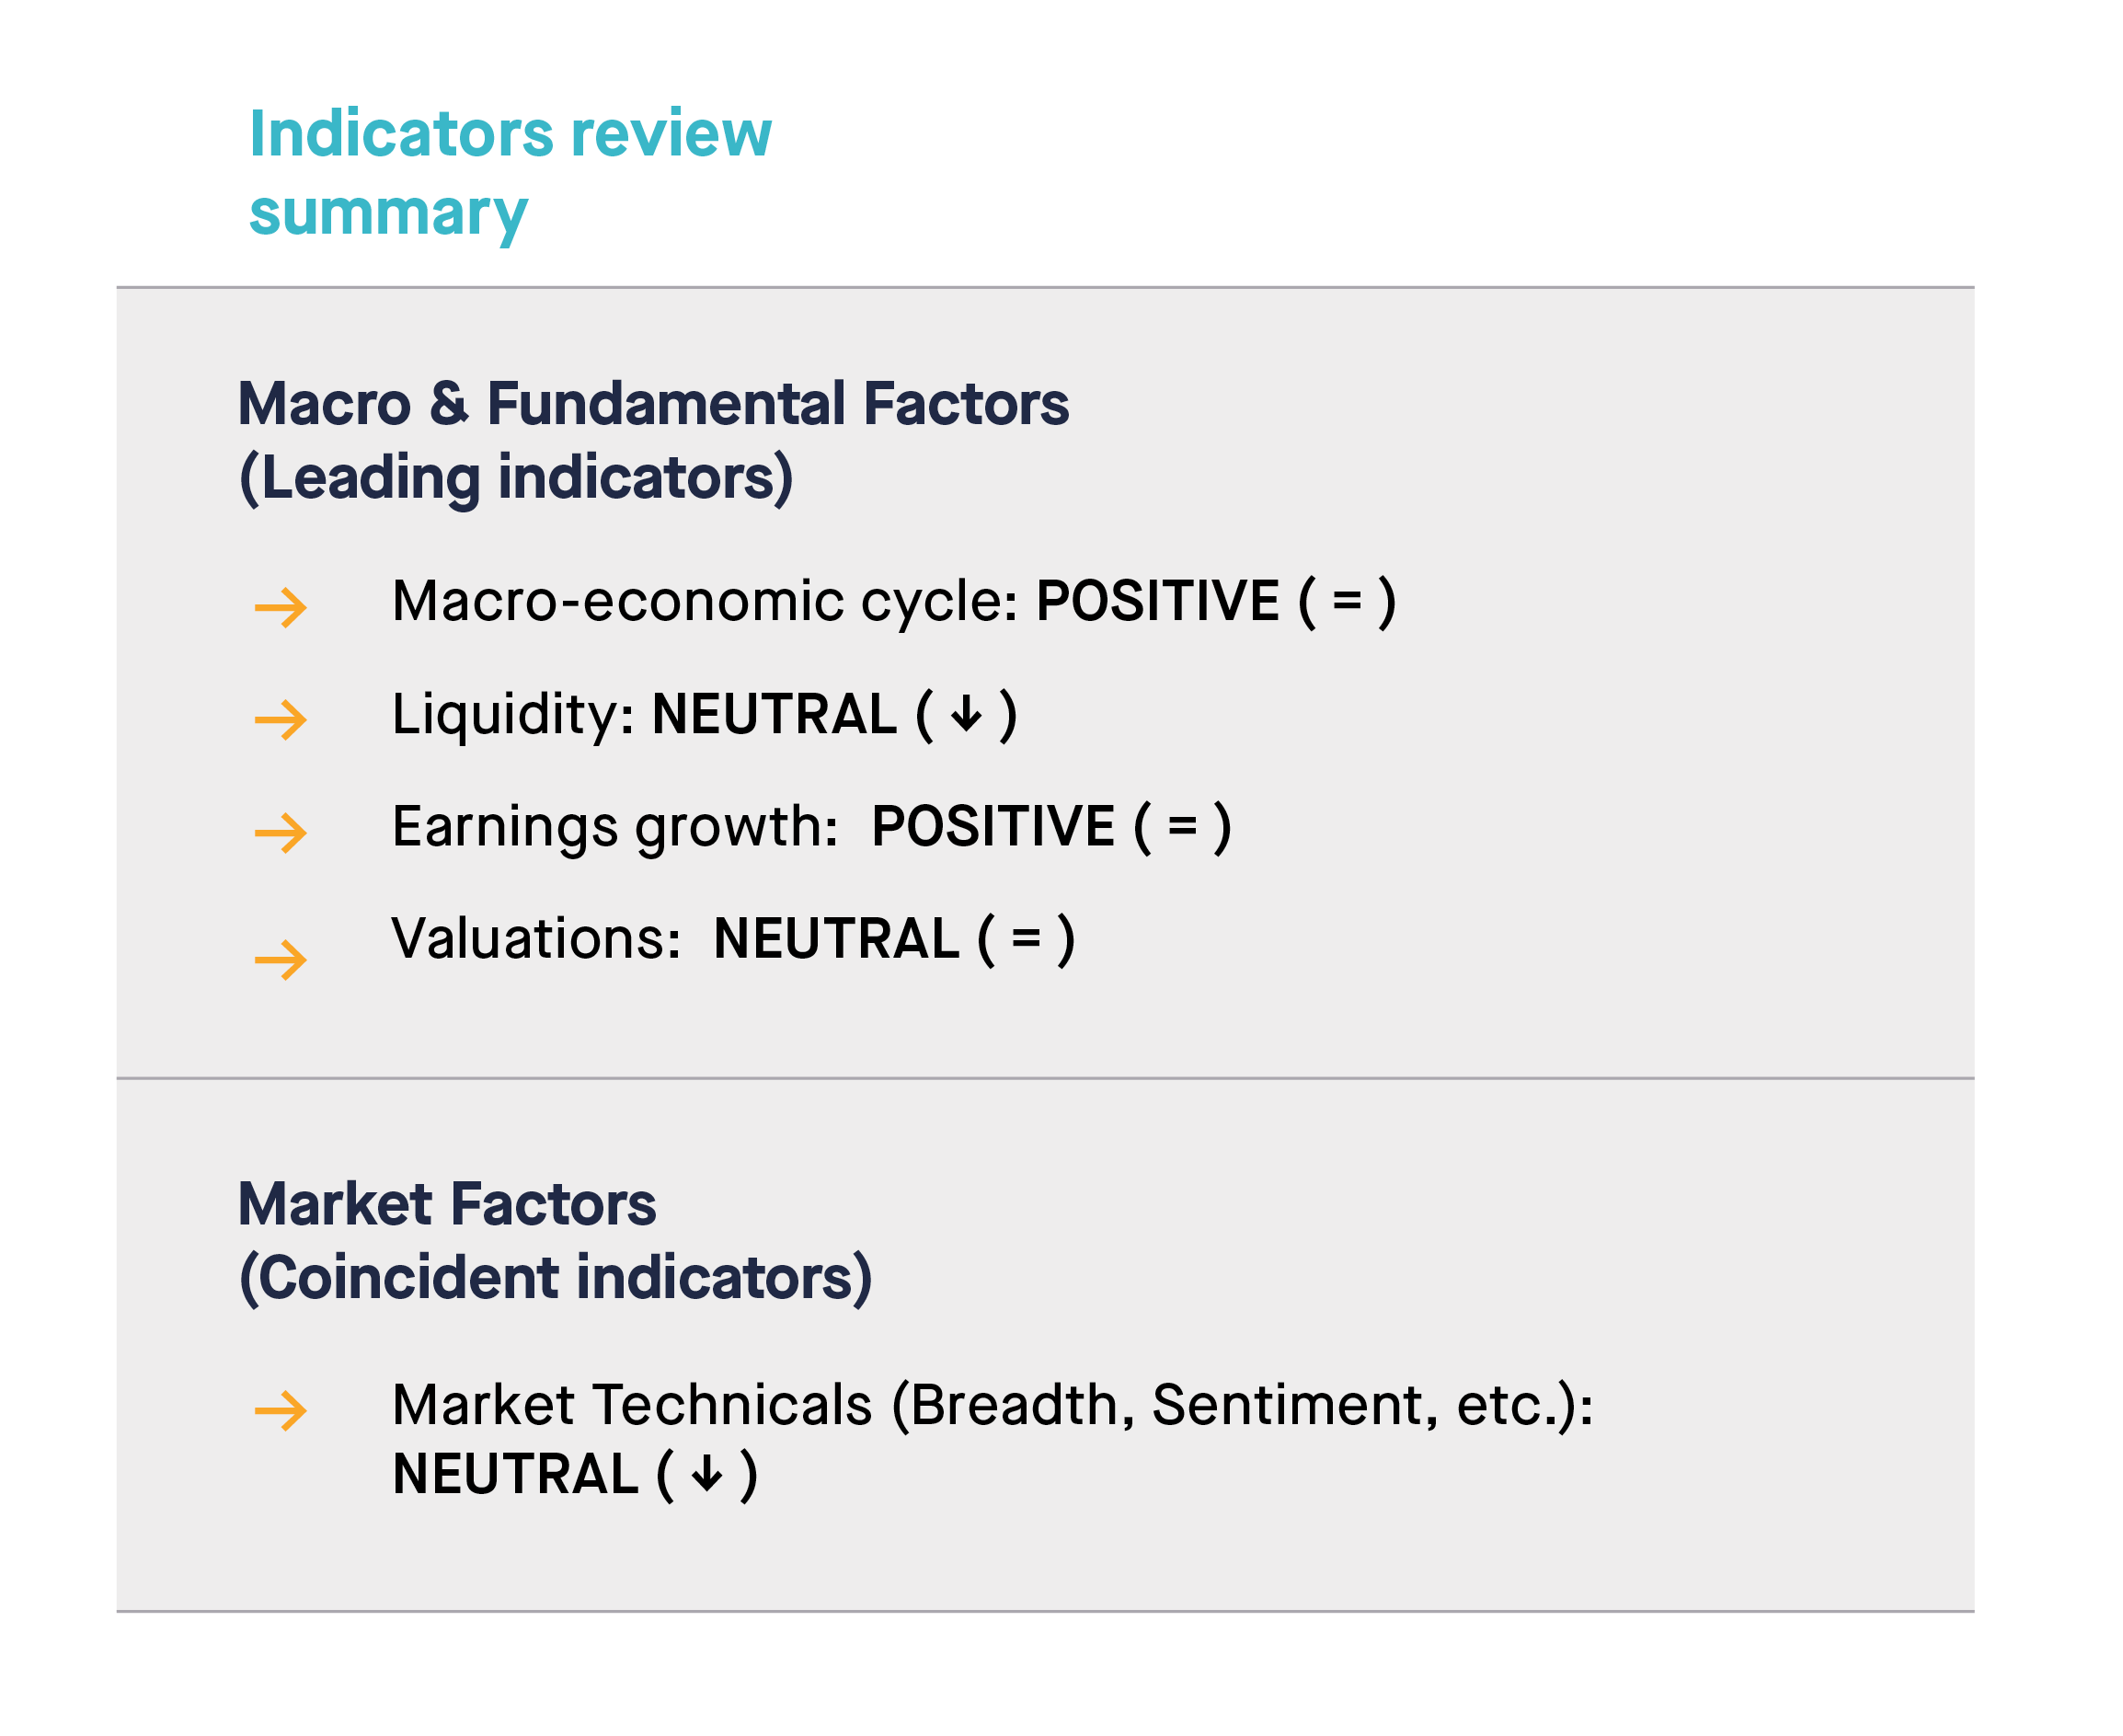
Task: Click the Leading indicators subheading
Action: [516, 478]
